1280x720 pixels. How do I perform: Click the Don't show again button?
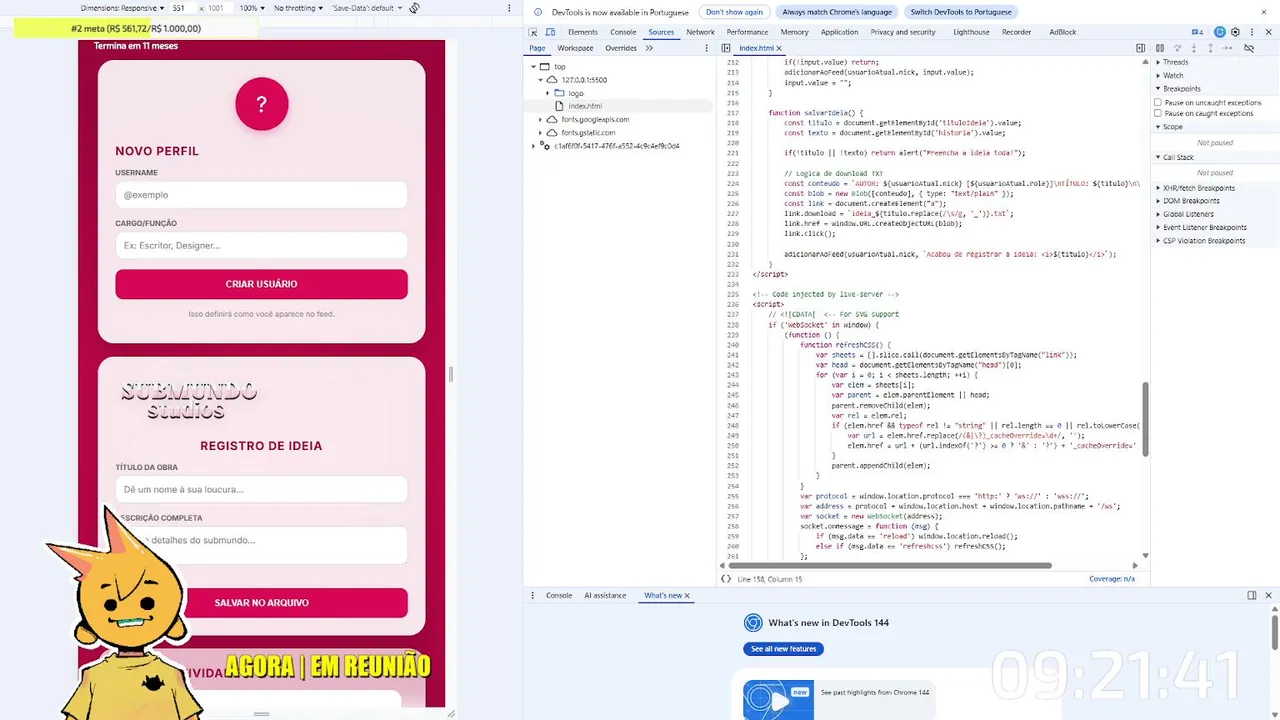[734, 12]
